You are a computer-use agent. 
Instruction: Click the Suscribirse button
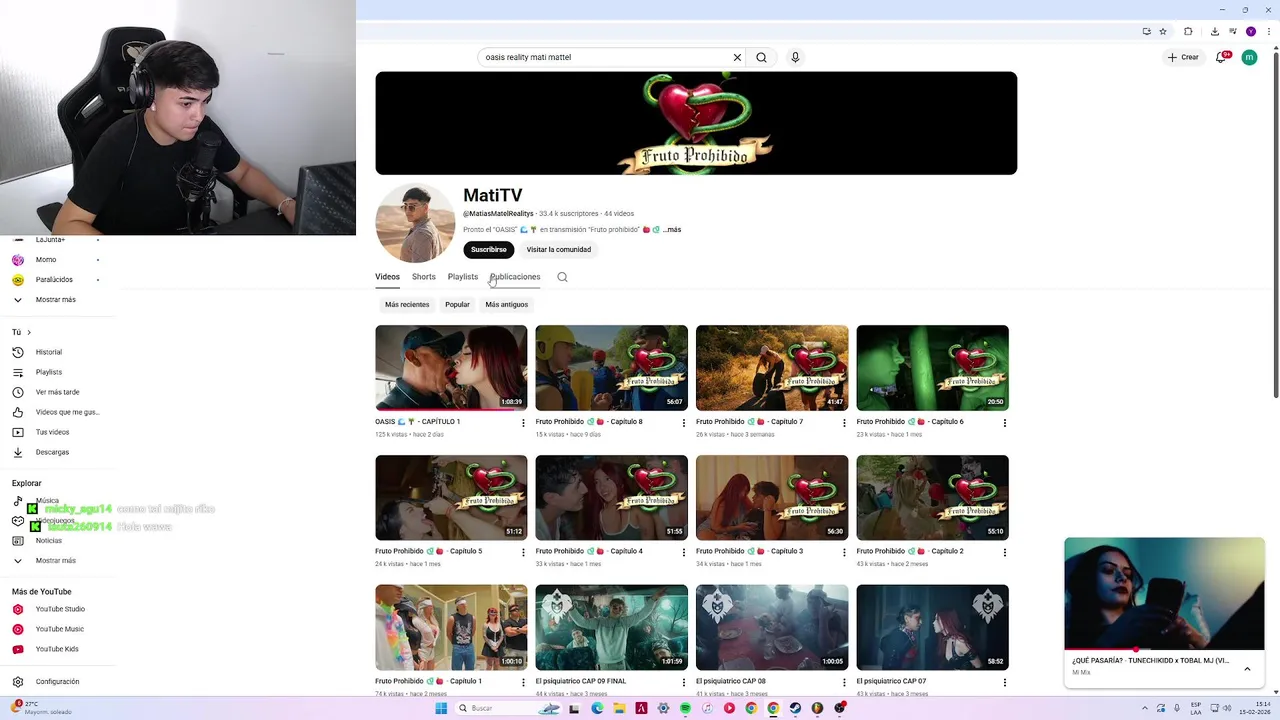tap(489, 250)
